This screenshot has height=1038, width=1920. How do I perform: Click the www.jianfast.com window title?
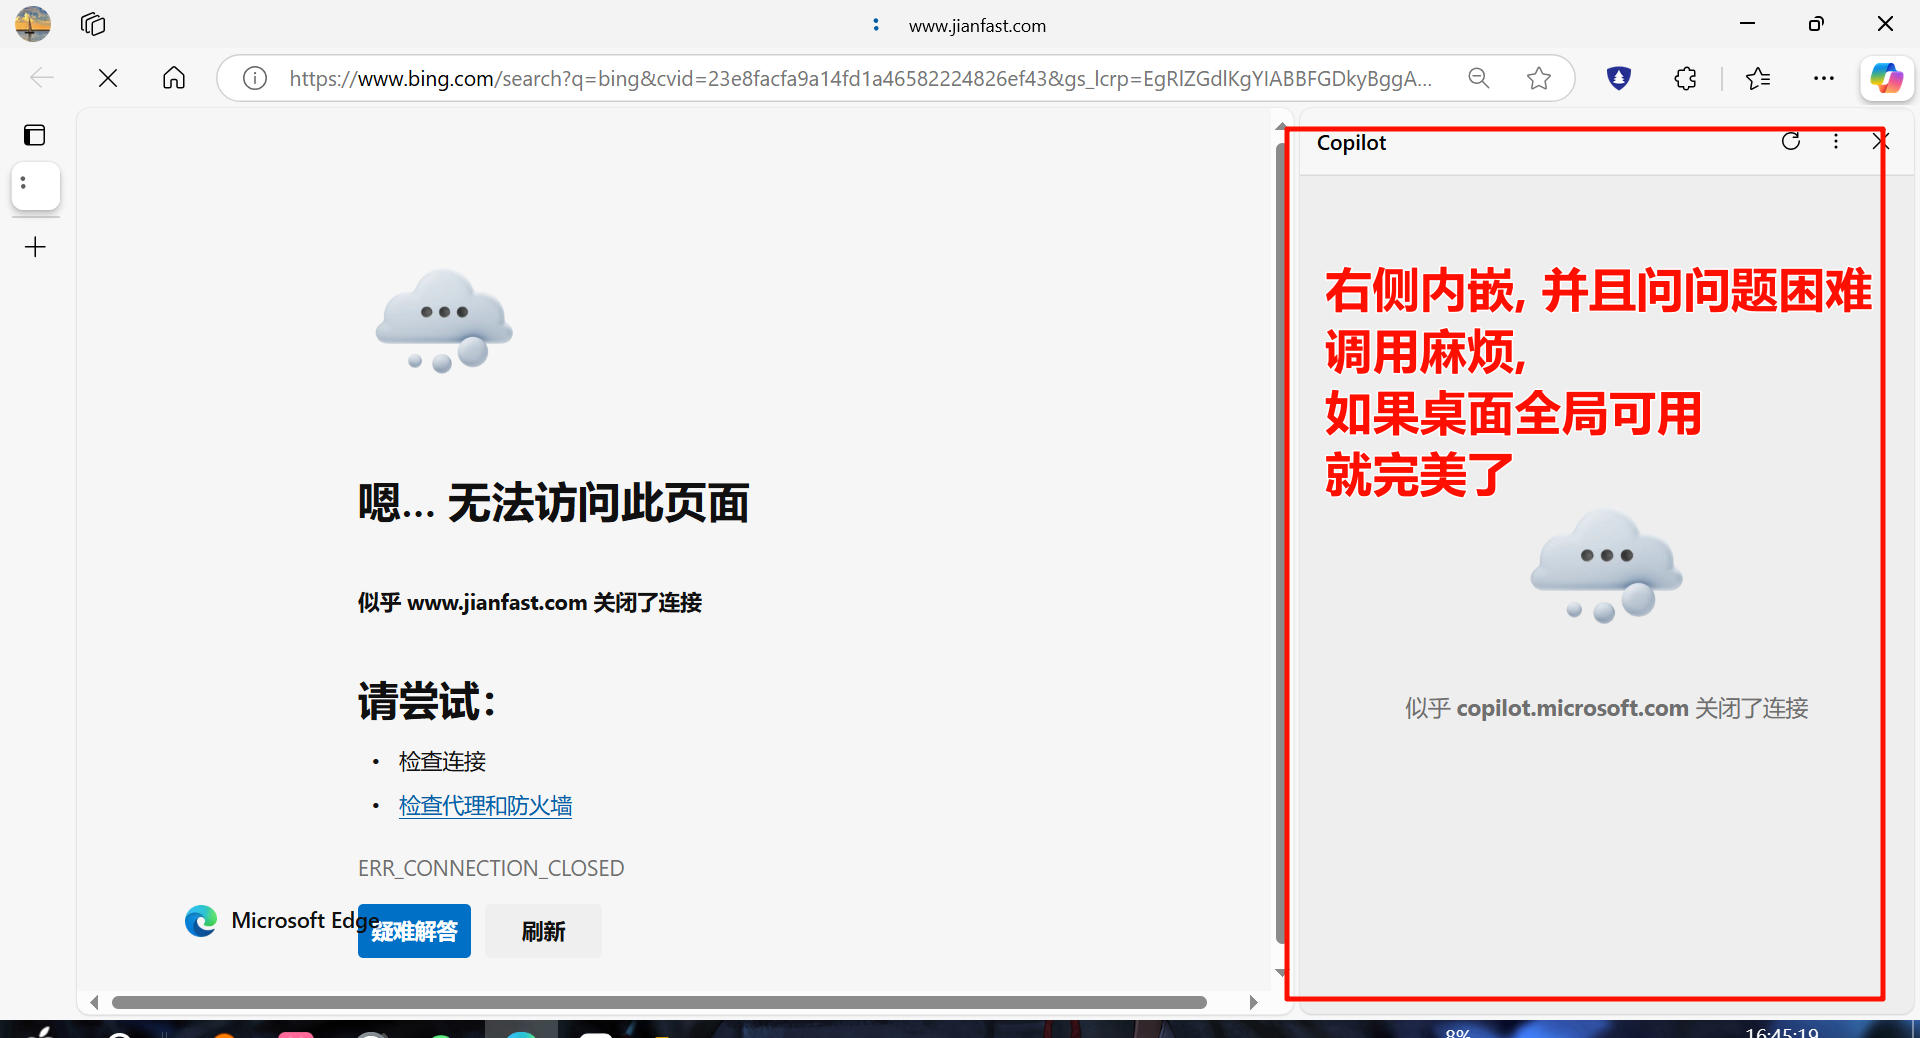(x=977, y=25)
